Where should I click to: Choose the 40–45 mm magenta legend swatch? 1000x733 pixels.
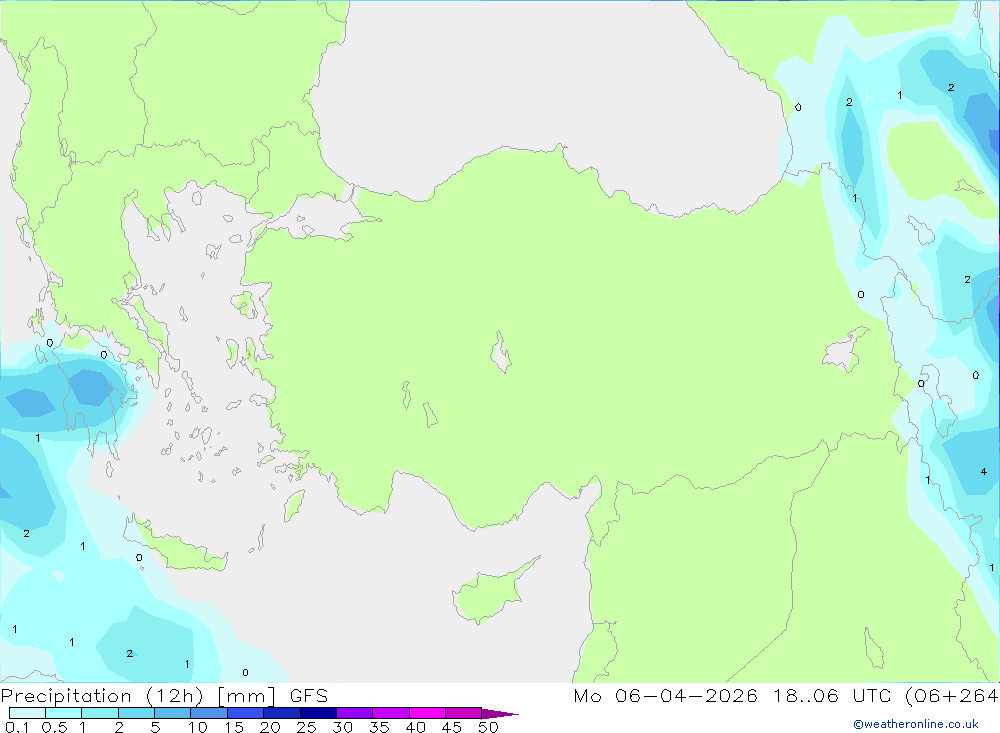click(427, 713)
